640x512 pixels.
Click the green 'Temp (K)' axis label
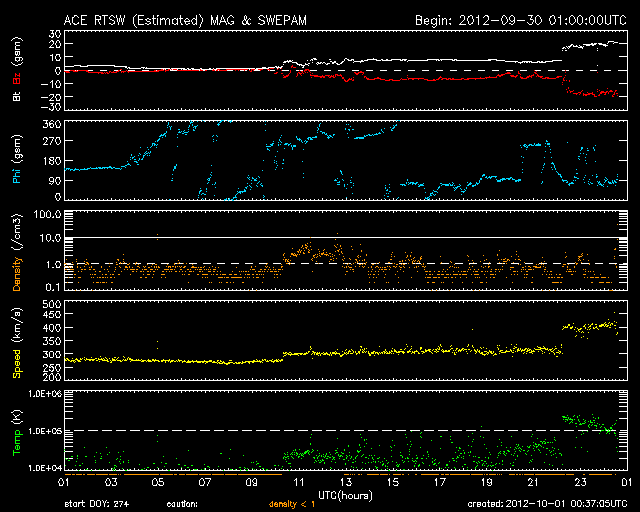tap(17, 432)
